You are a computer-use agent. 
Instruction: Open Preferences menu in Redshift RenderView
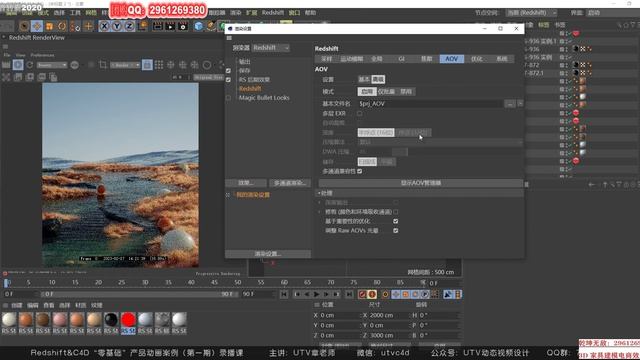(x=42, y=55)
